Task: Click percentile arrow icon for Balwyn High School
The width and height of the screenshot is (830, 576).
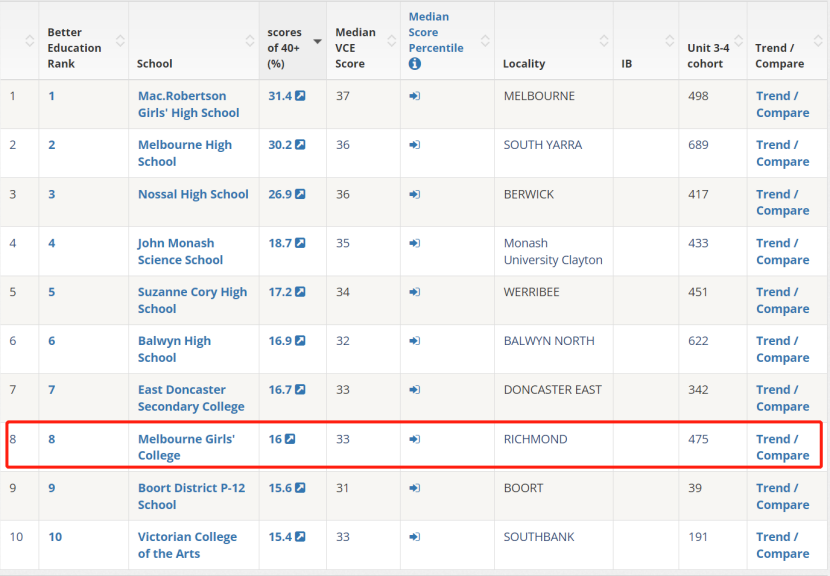Action: coord(414,340)
